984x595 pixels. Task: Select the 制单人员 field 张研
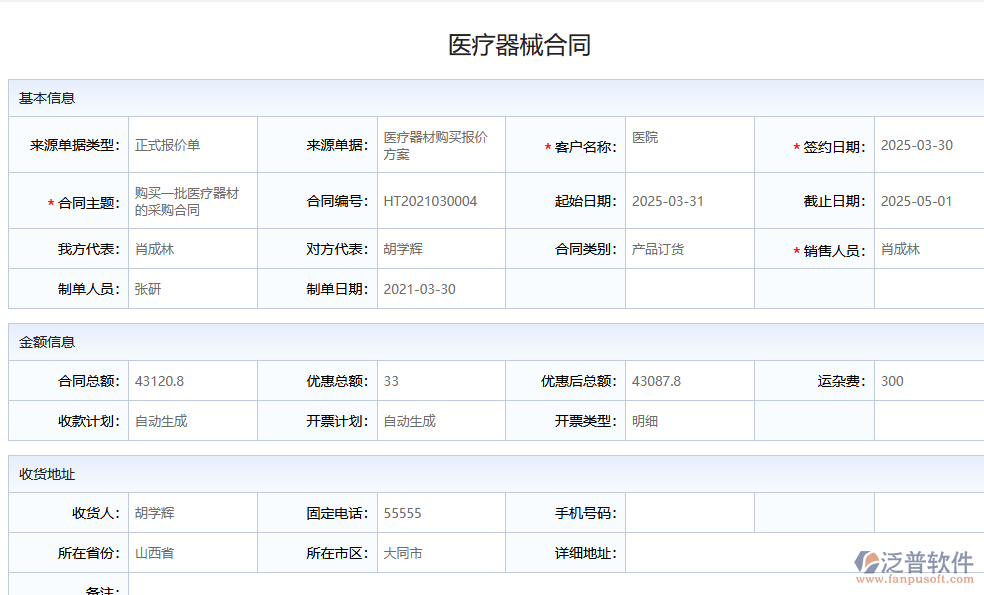[193, 289]
